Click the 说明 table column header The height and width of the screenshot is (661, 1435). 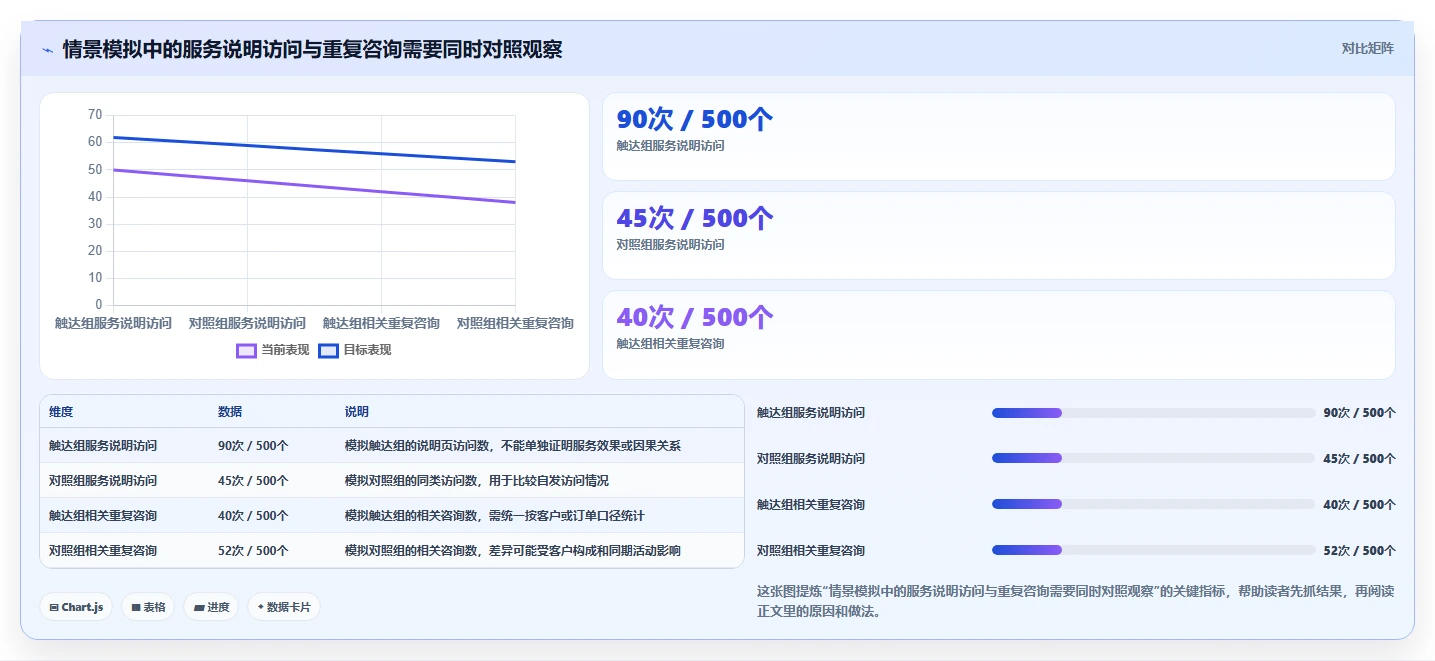click(357, 412)
